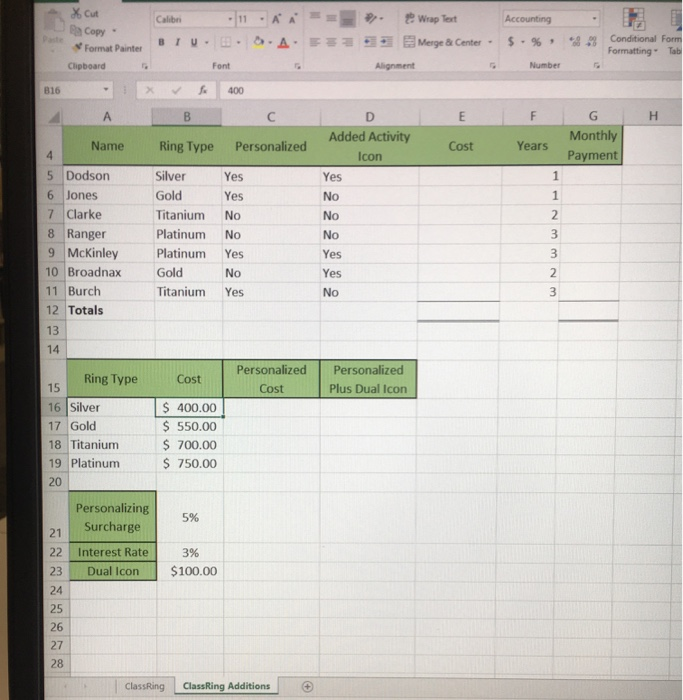Select the column B header
Screen dimensions: 683x700
(187, 117)
